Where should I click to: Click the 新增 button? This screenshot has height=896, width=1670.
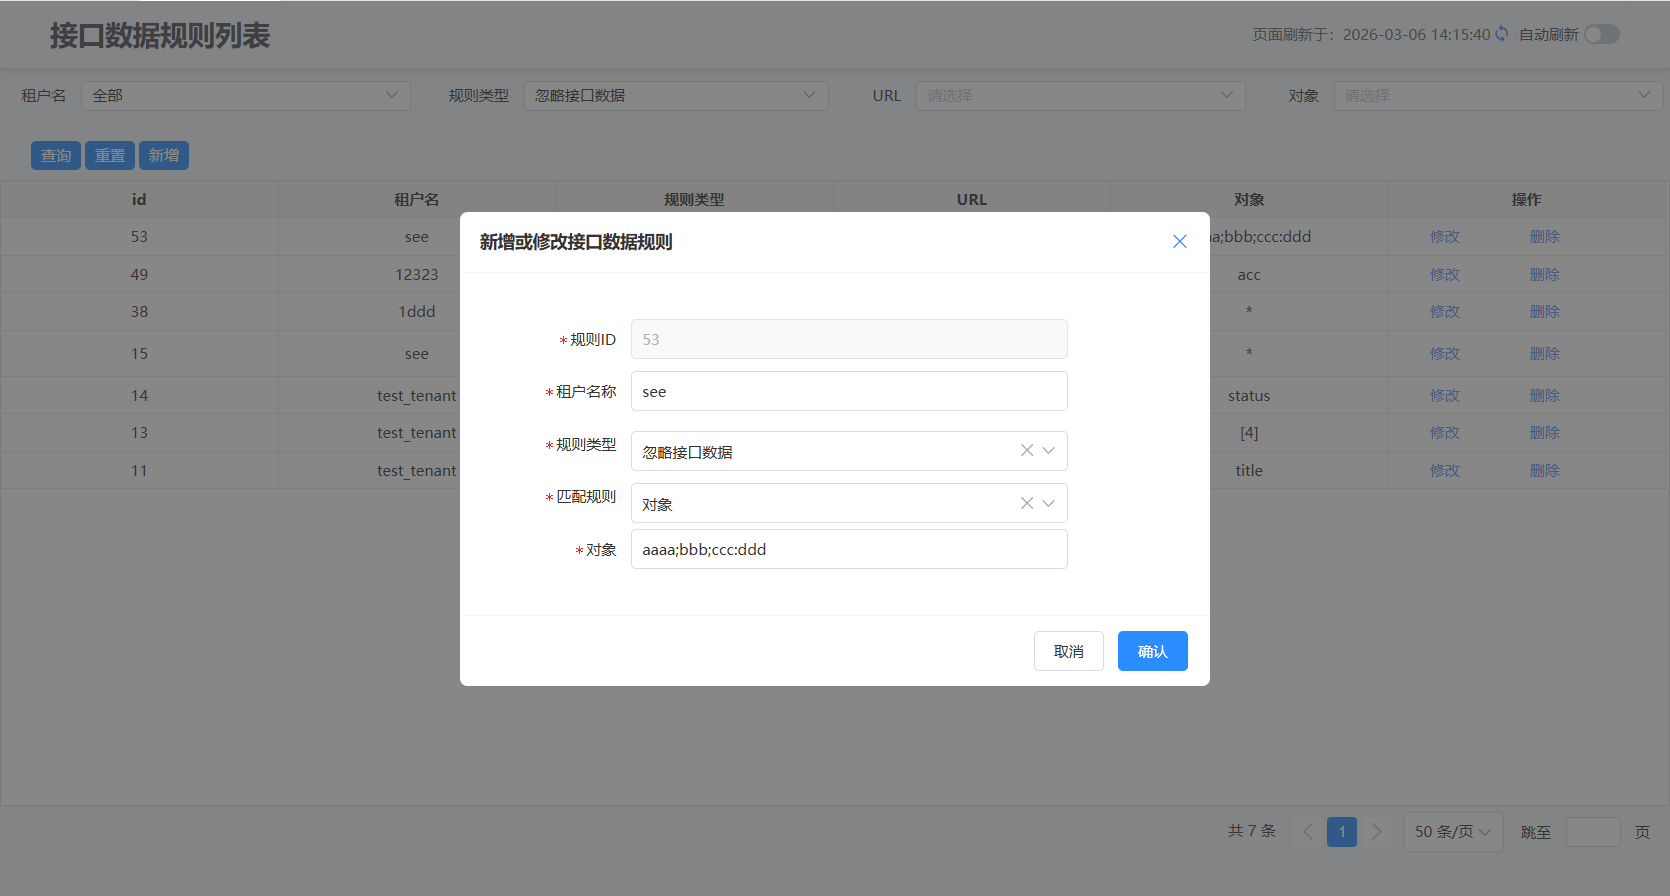(164, 155)
